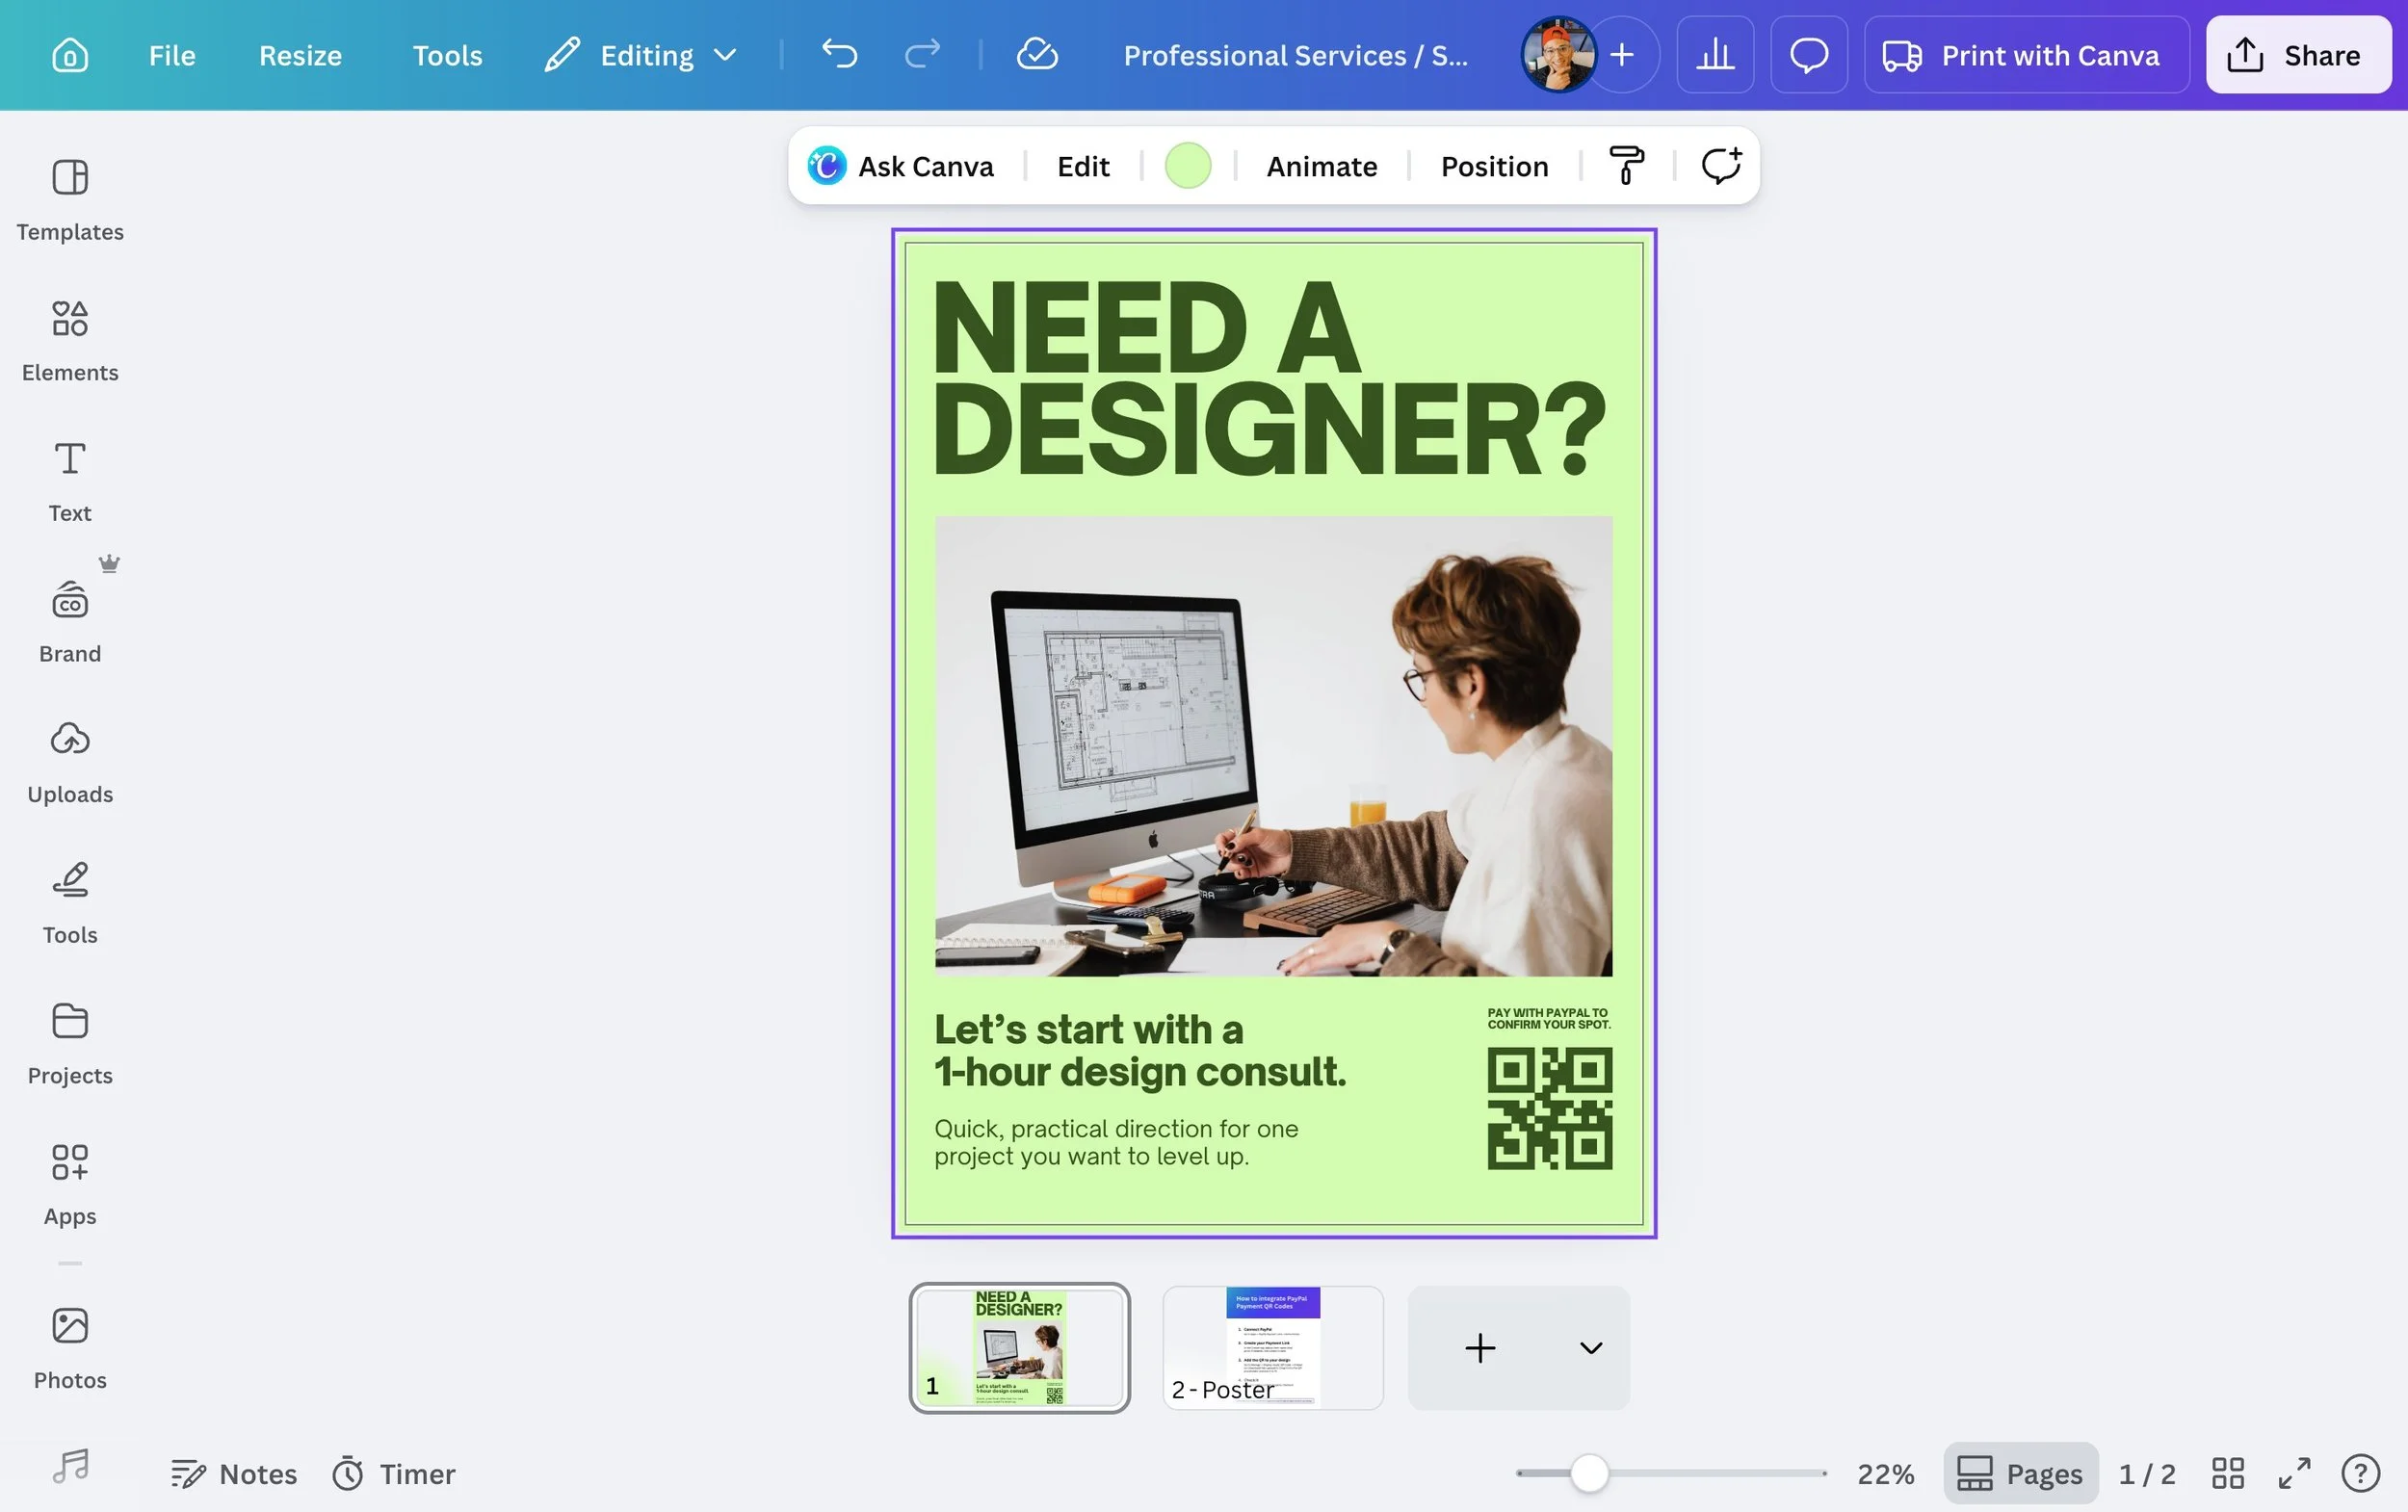Expand the add page options chevron
Image resolution: width=2408 pixels, height=1512 pixels.
(x=1590, y=1348)
